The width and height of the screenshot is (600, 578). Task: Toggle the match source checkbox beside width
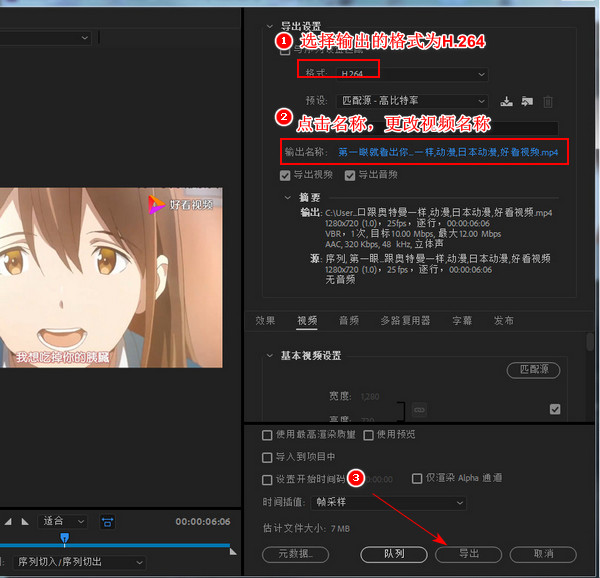(555, 409)
